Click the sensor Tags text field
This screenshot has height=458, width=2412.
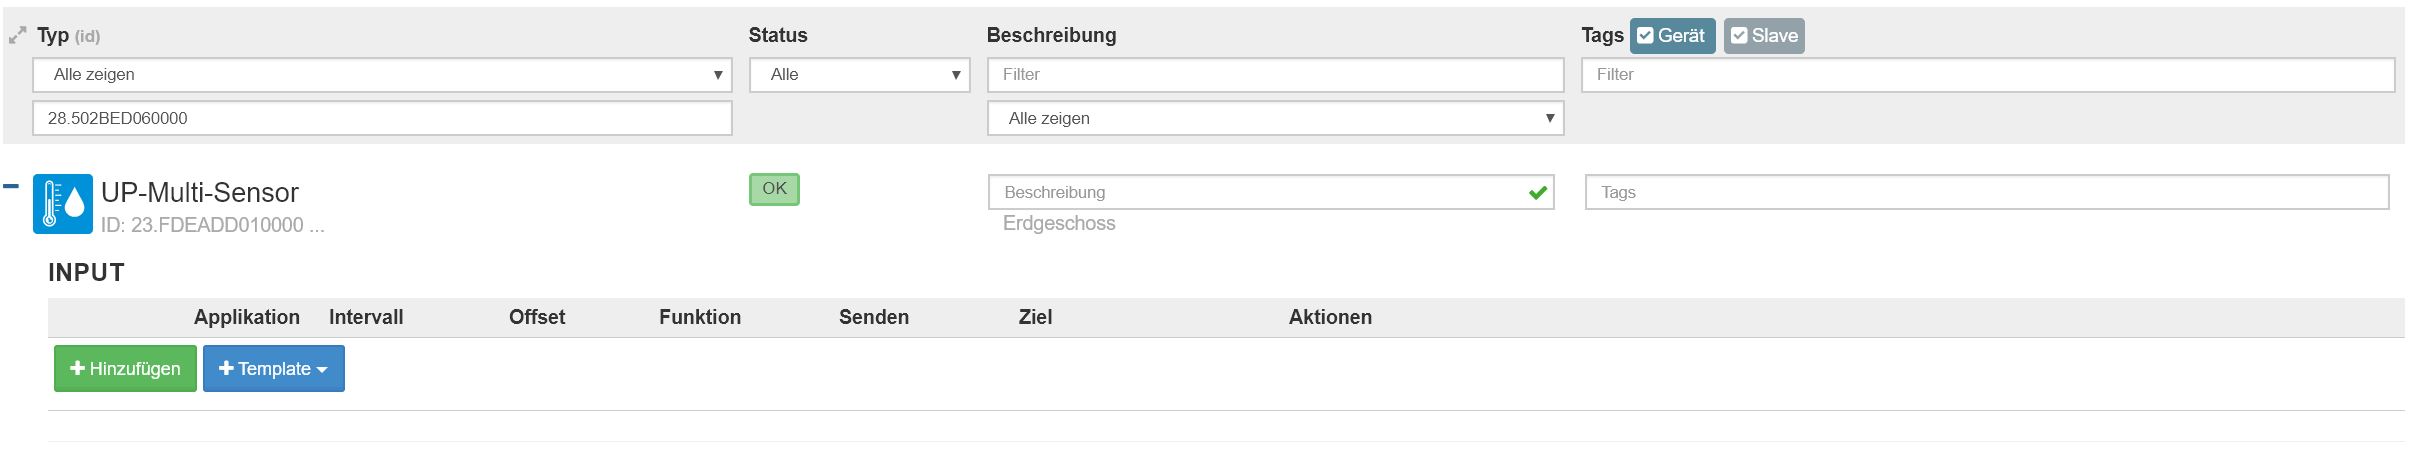click(1987, 192)
